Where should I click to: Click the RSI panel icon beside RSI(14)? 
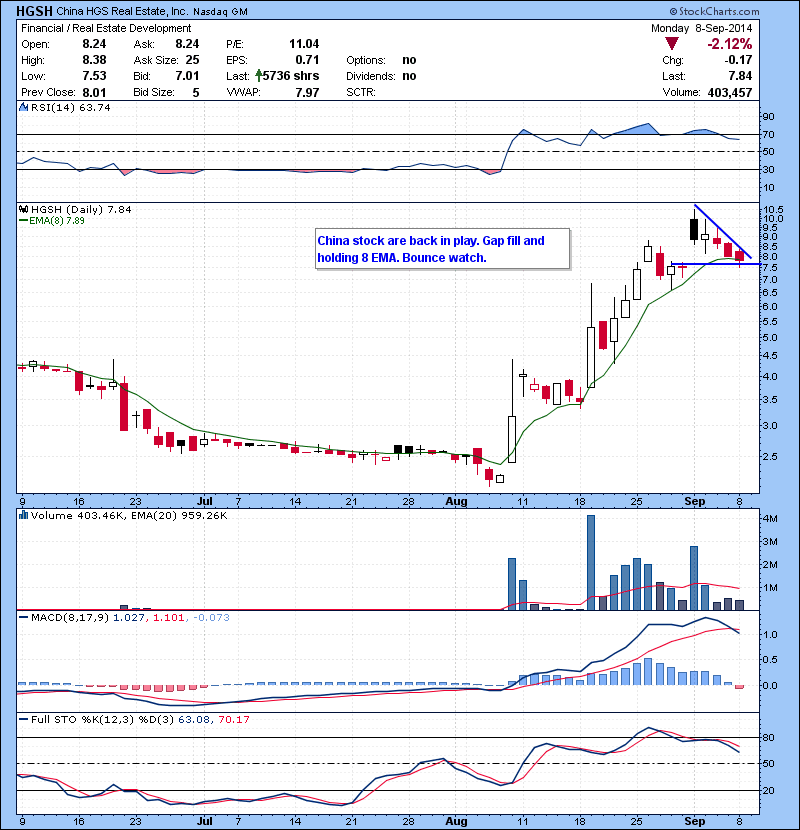(23, 107)
